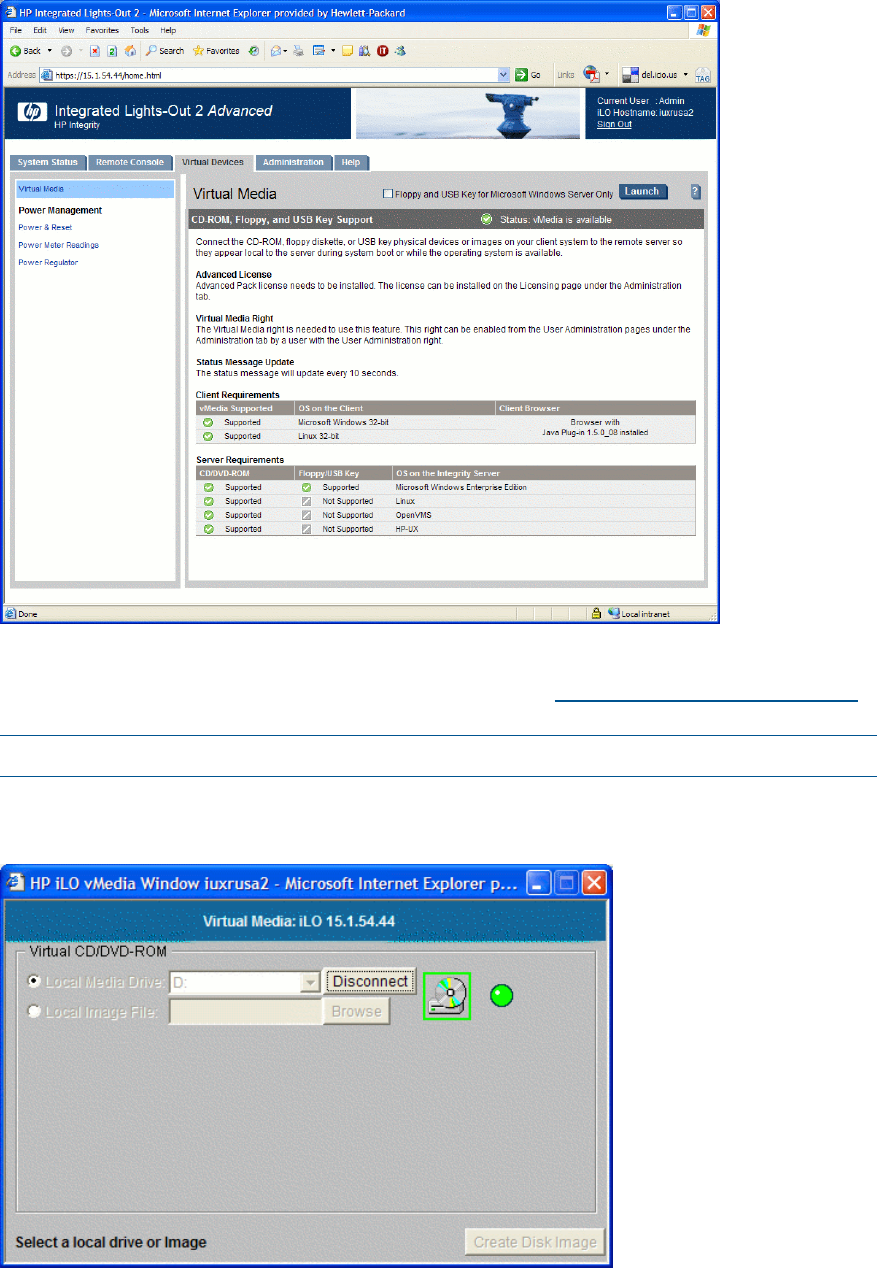877x1268 pixels.
Task: Open the File menu
Action: pos(16,31)
